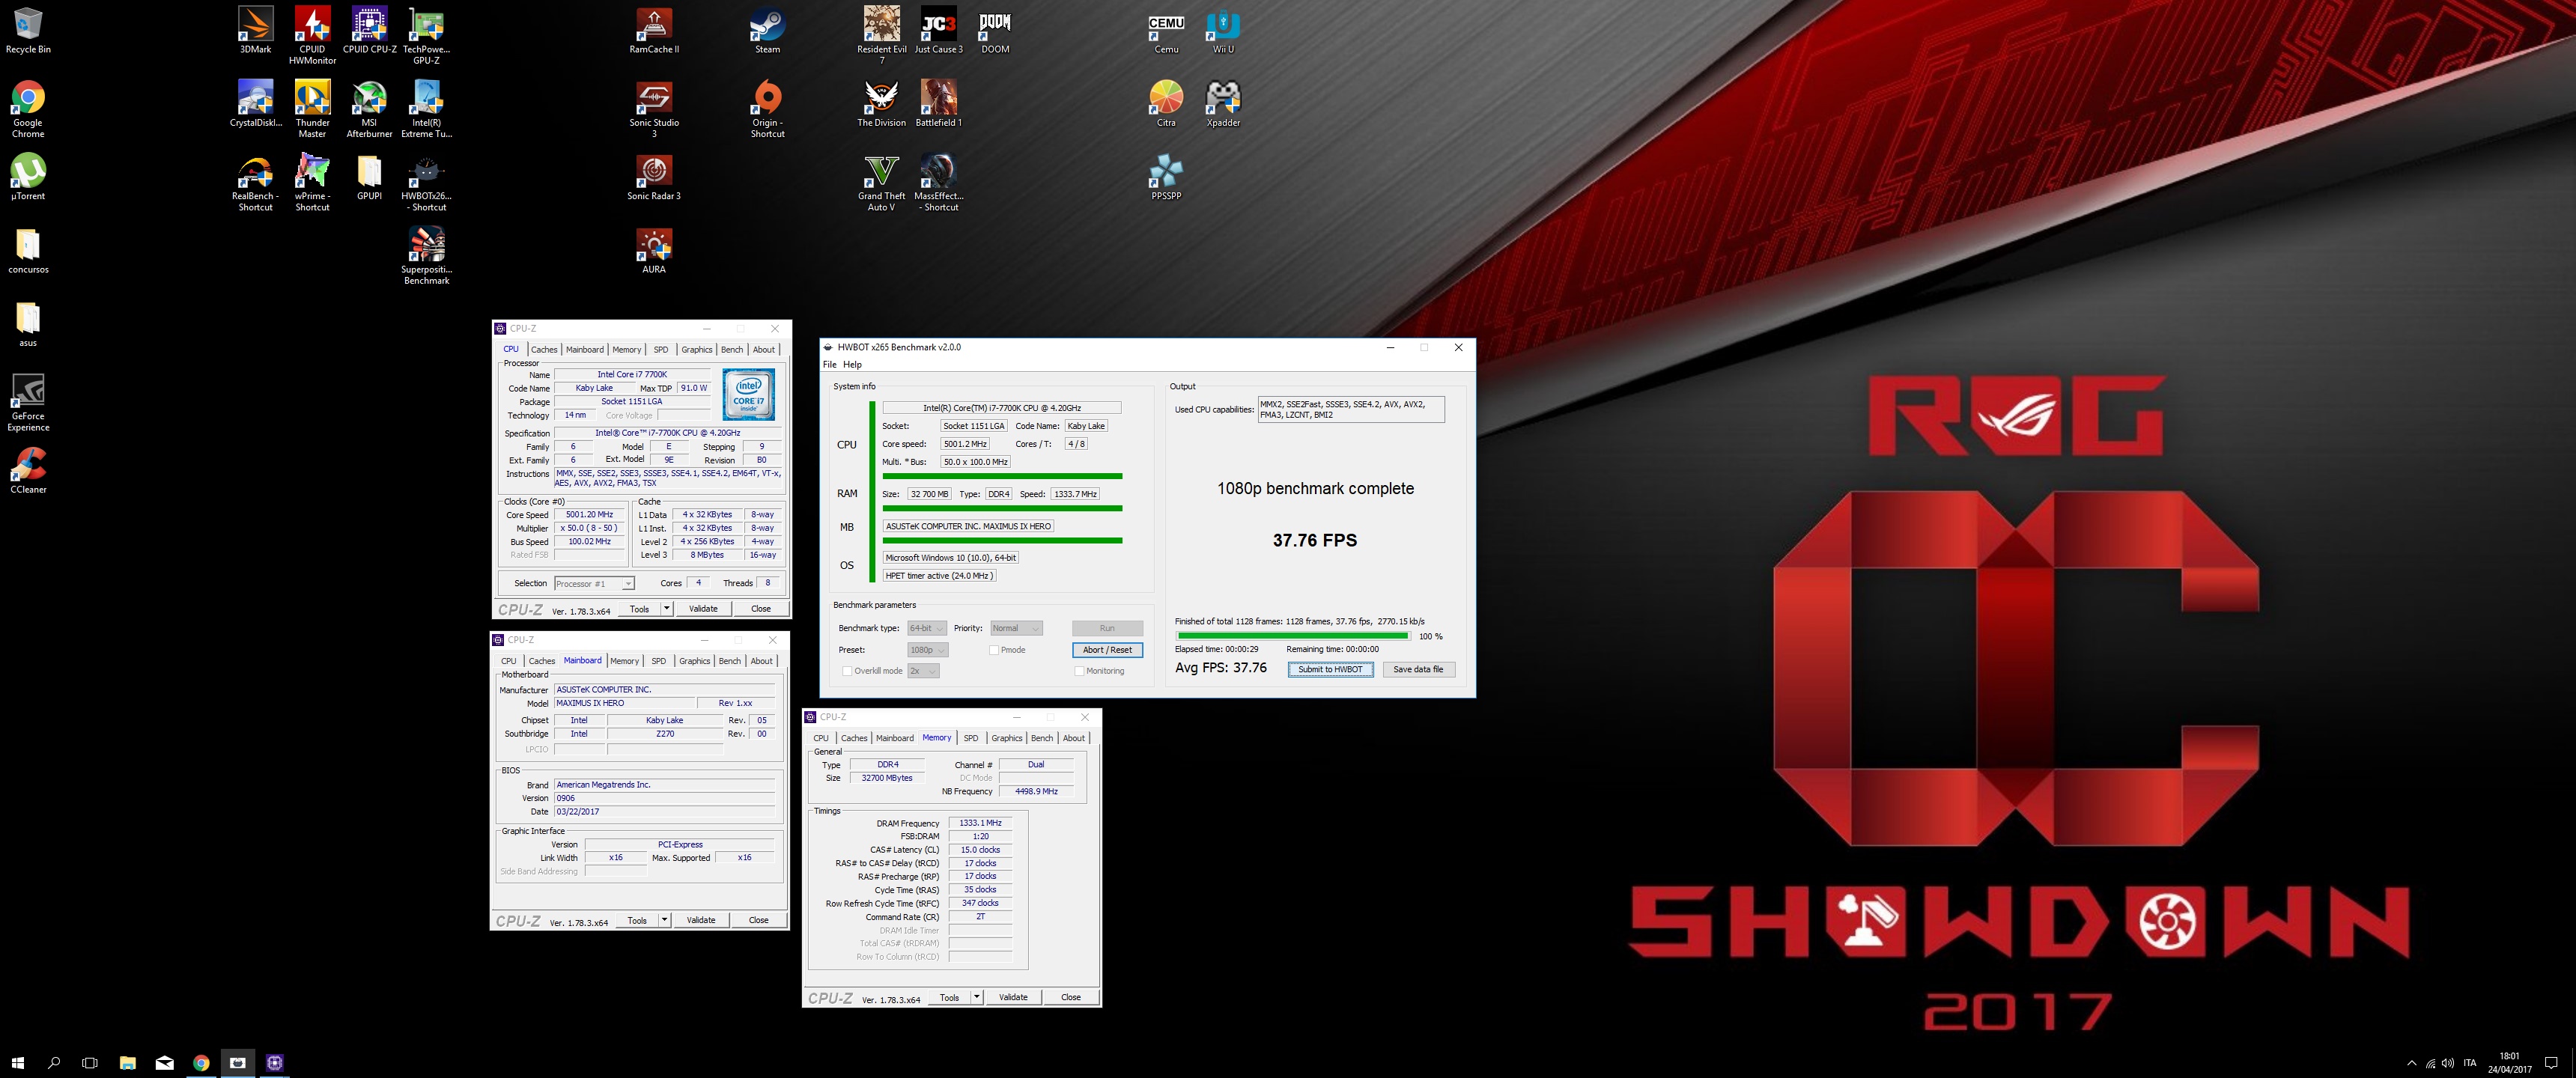This screenshot has height=1078, width=2576.
Task: Click the benchmark progress bar at 100%
Action: (x=1292, y=636)
